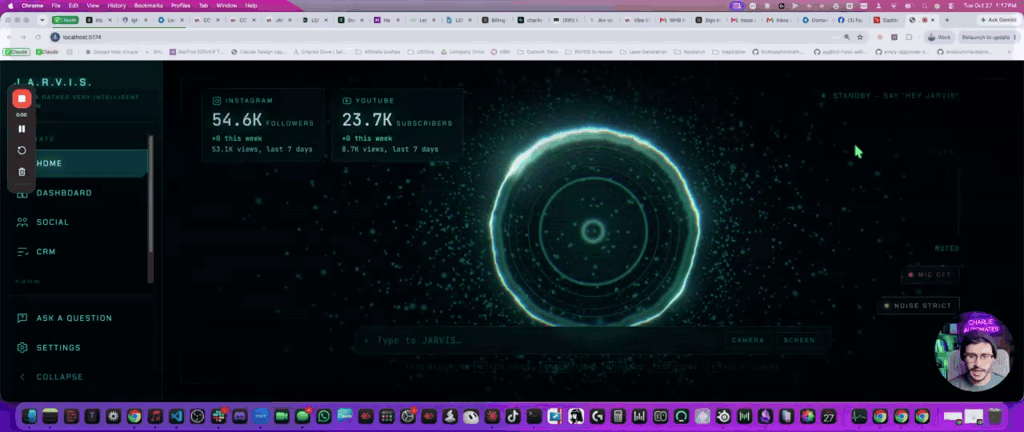
Task: Open the SETTINGS label
Action: click(x=58, y=347)
